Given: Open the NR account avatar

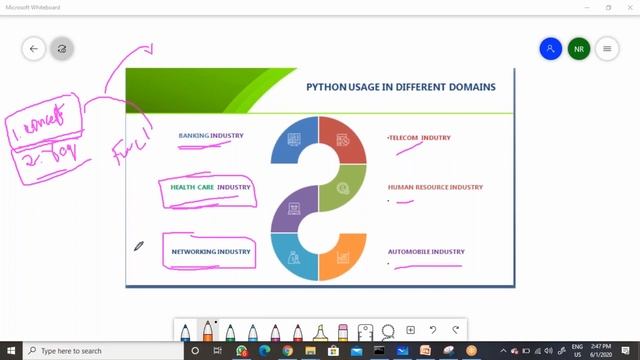Looking at the screenshot, I should [579, 49].
